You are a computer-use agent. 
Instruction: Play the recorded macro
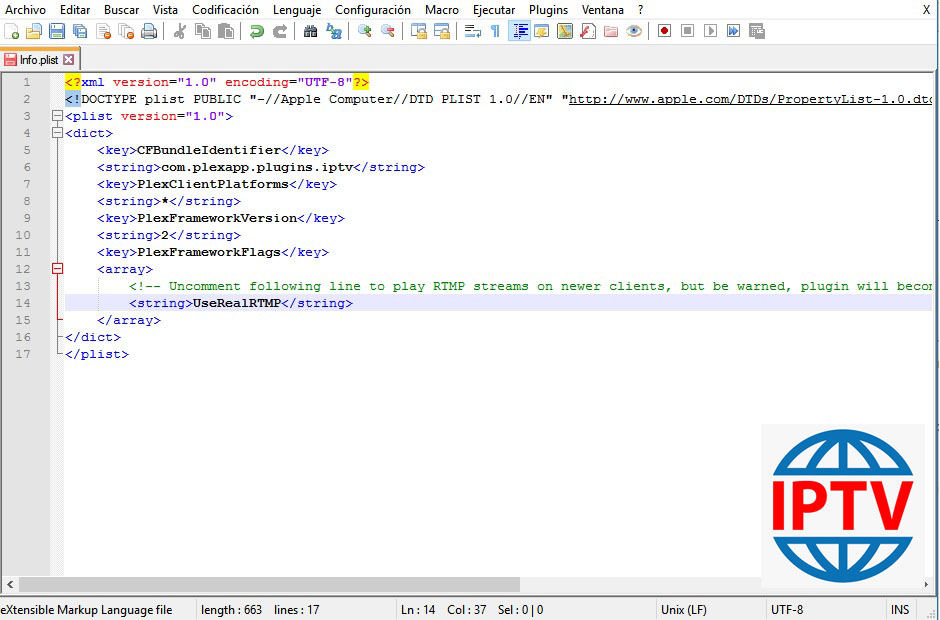coord(710,31)
